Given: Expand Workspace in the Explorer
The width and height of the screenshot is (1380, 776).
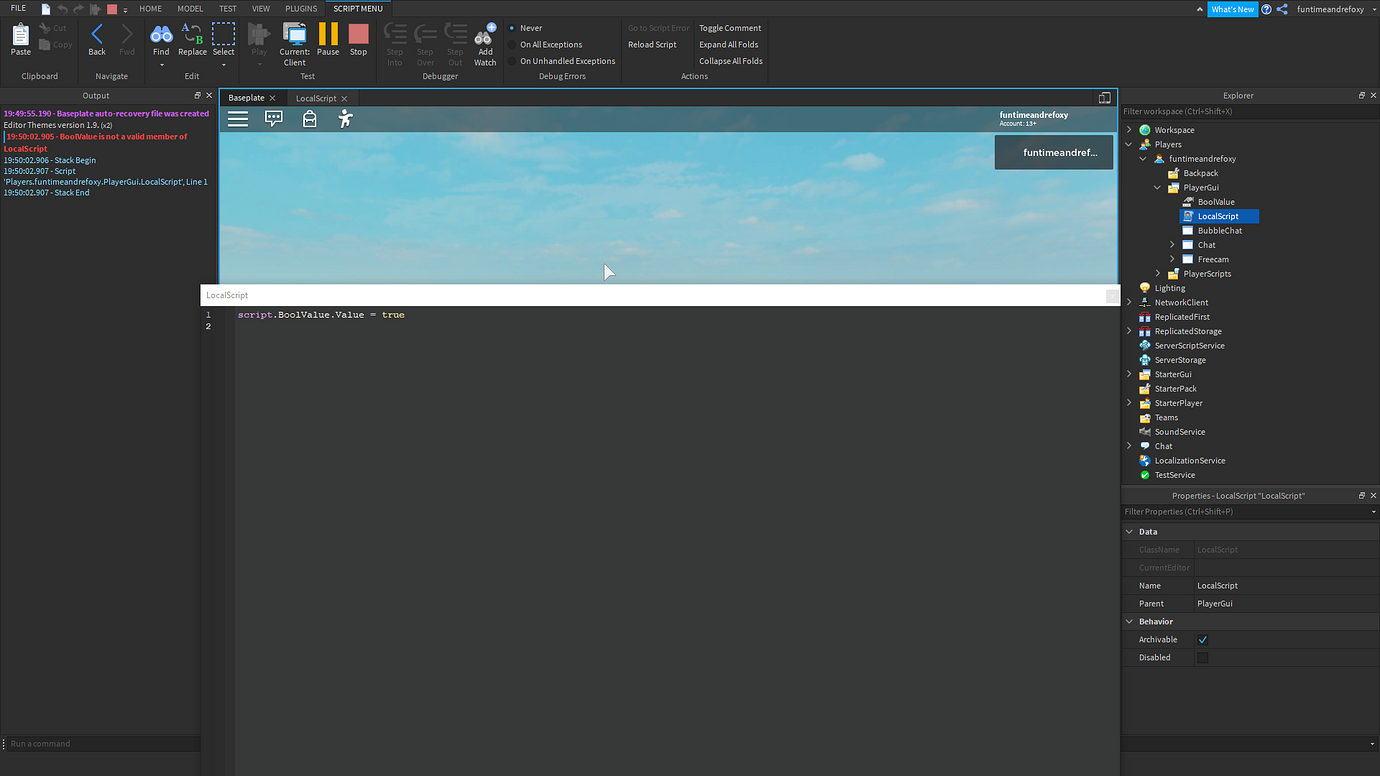Looking at the screenshot, I should click(x=1129, y=129).
